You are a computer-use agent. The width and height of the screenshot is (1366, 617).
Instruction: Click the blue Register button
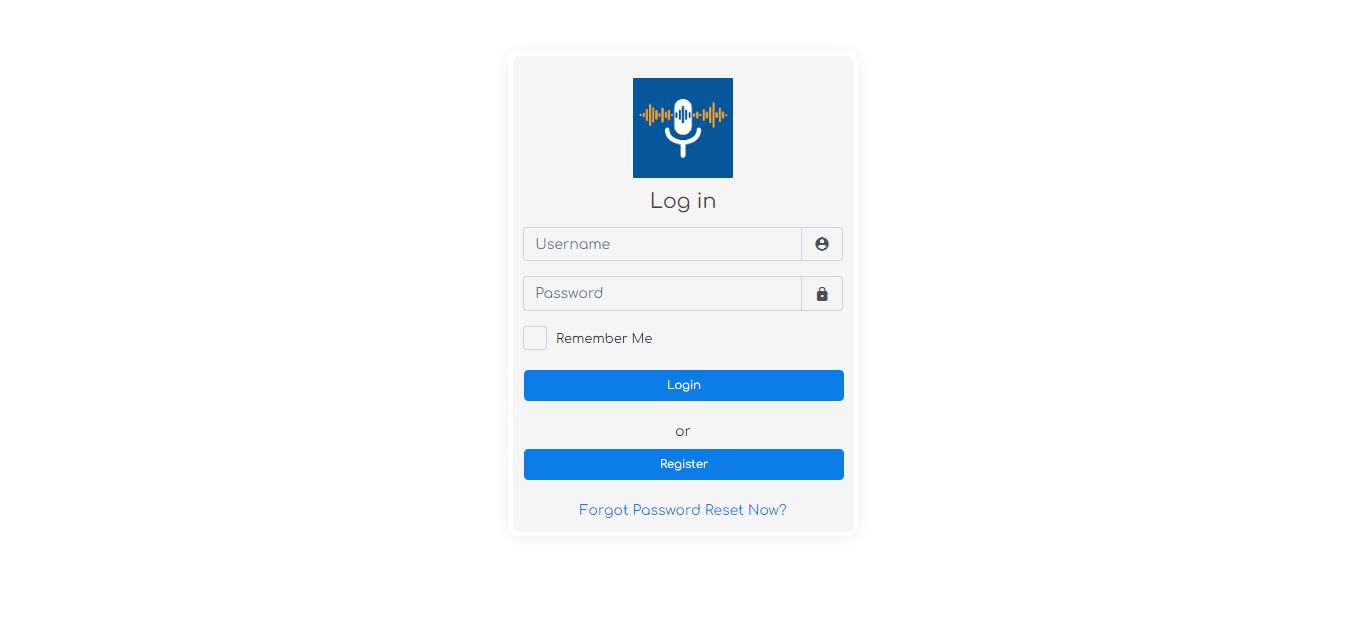(684, 464)
